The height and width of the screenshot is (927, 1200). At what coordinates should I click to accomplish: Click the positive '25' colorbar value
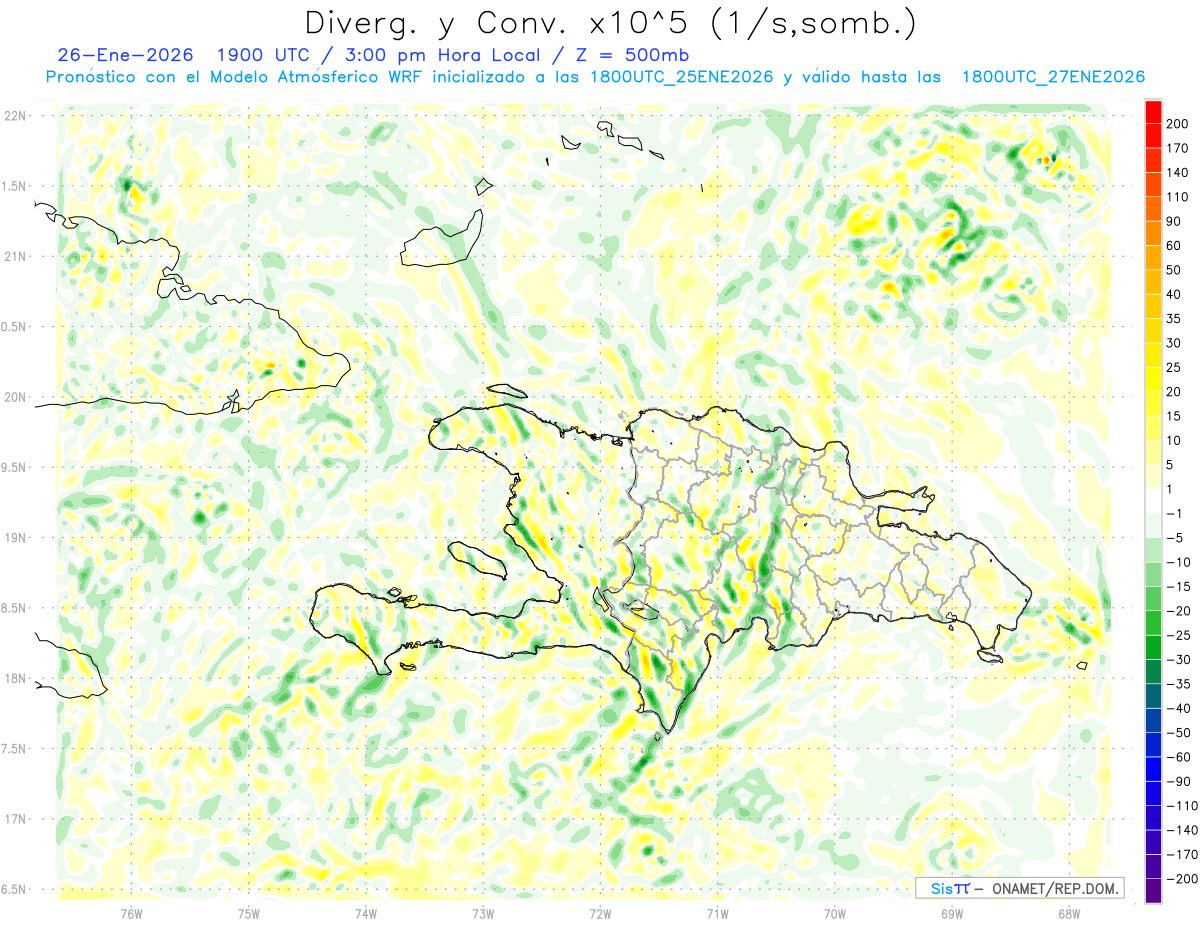click(x=1175, y=367)
